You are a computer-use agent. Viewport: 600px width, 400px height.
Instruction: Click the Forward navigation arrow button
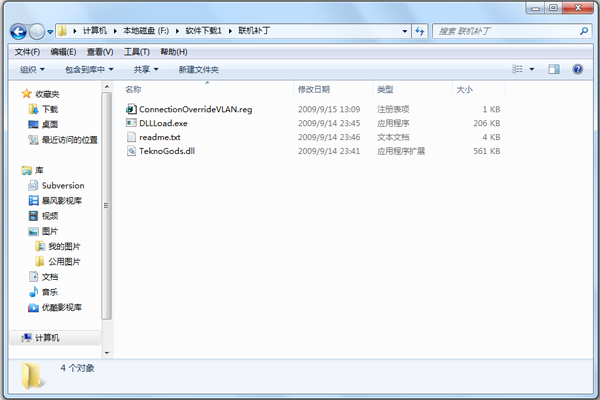[37, 31]
